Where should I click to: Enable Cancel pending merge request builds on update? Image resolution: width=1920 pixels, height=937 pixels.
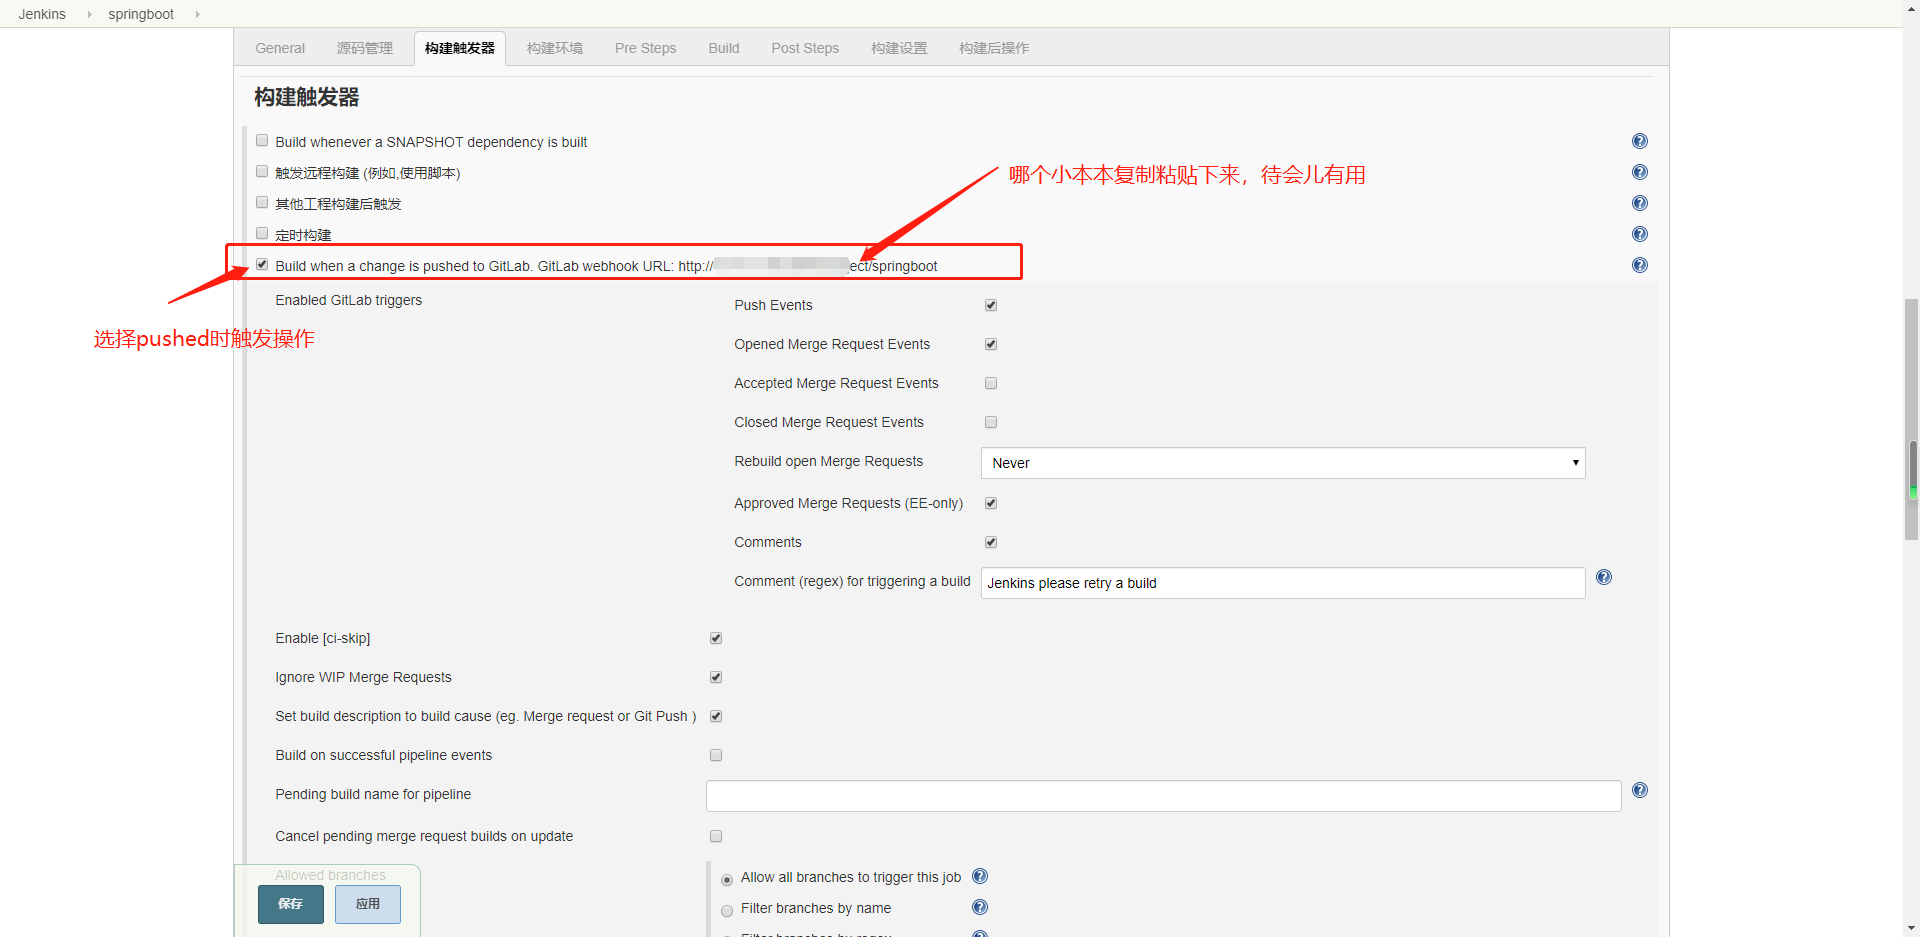pos(716,836)
